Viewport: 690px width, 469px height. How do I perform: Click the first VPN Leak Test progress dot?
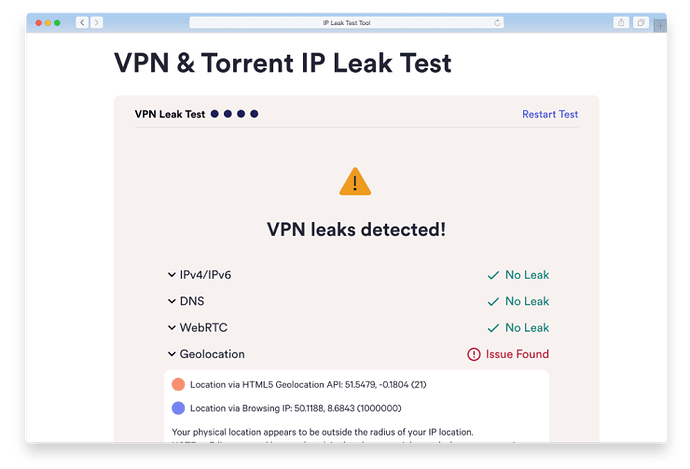tap(215, 114)
